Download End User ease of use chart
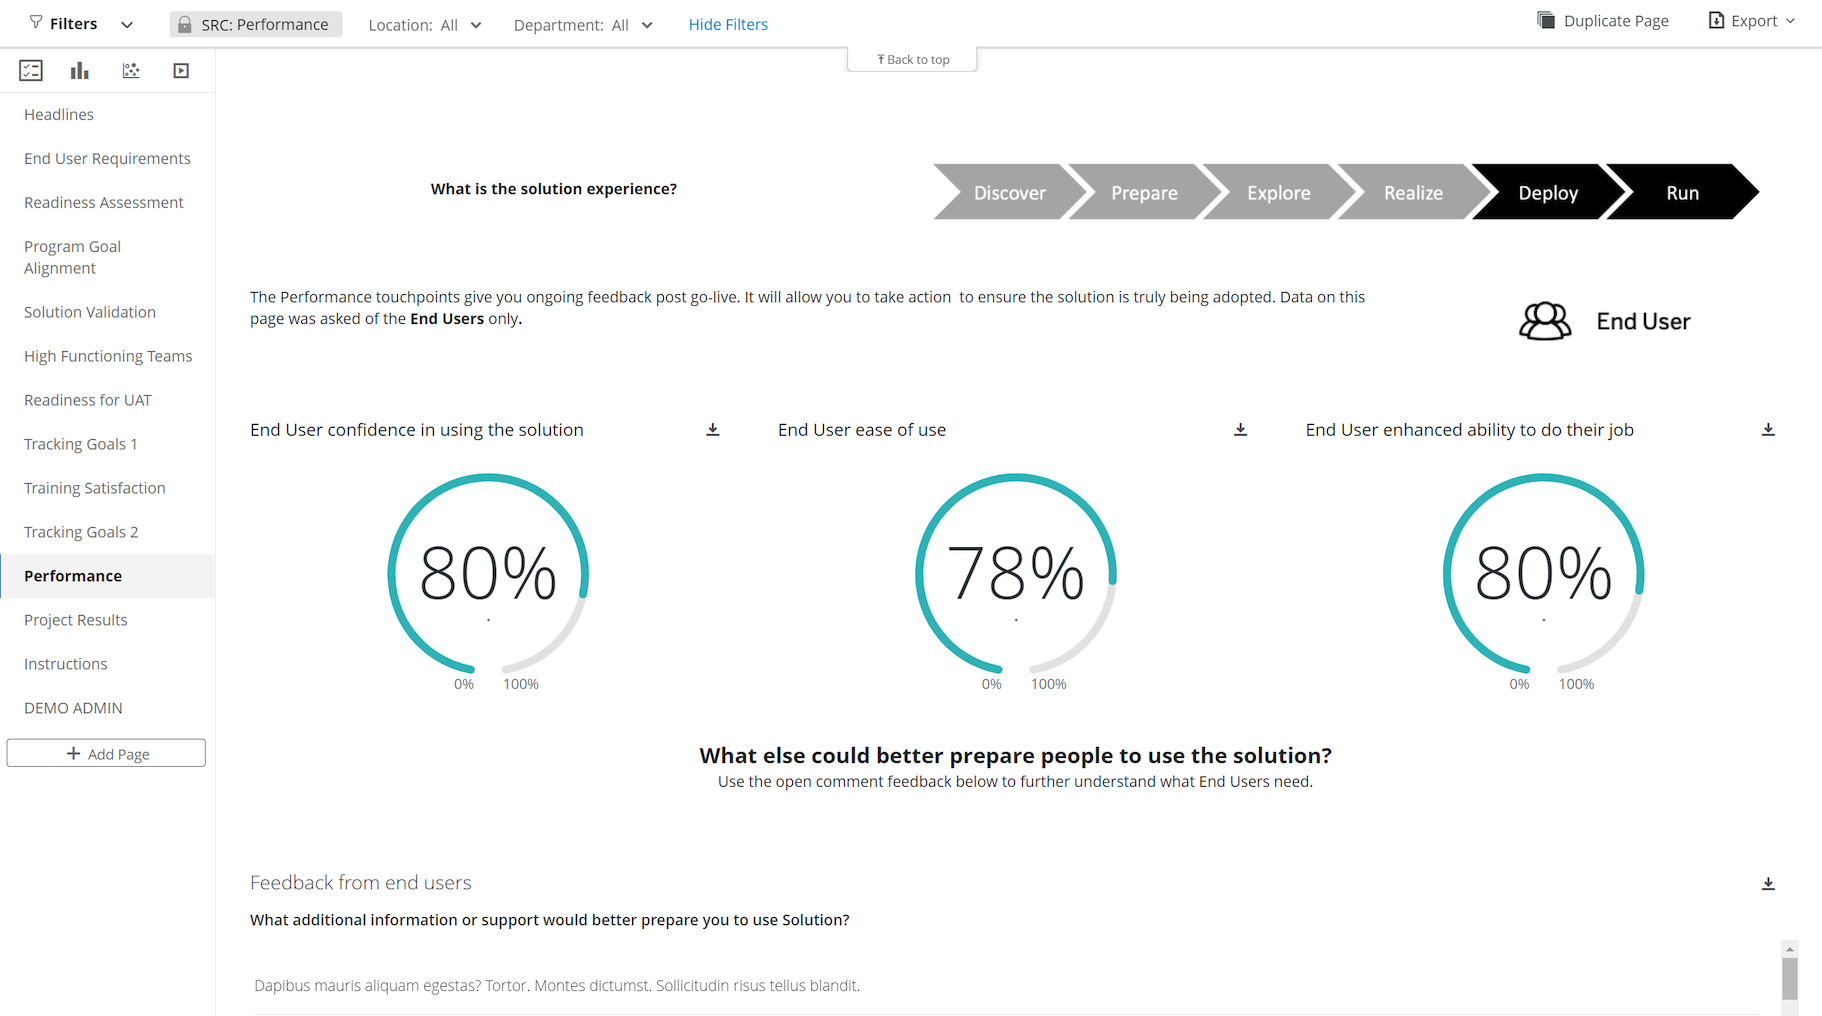Screen dimensions: 1822x1016 (1240, 430)
